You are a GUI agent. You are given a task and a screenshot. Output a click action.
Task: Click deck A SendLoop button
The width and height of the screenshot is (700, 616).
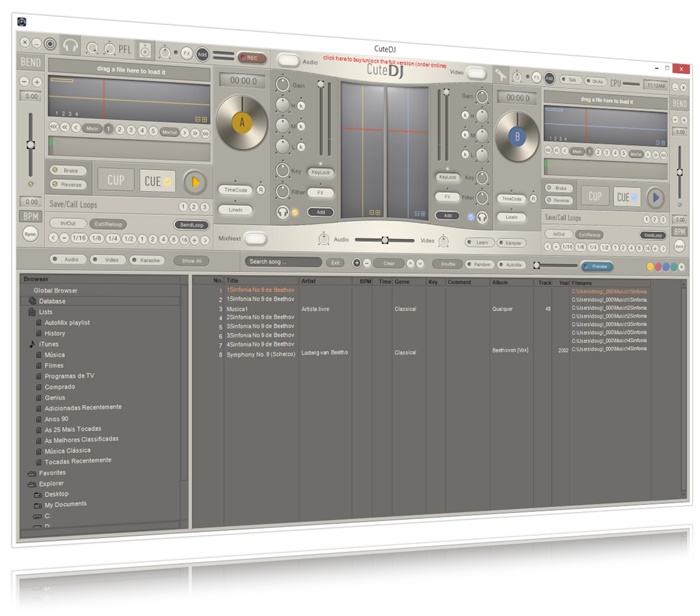coord(192,225)
